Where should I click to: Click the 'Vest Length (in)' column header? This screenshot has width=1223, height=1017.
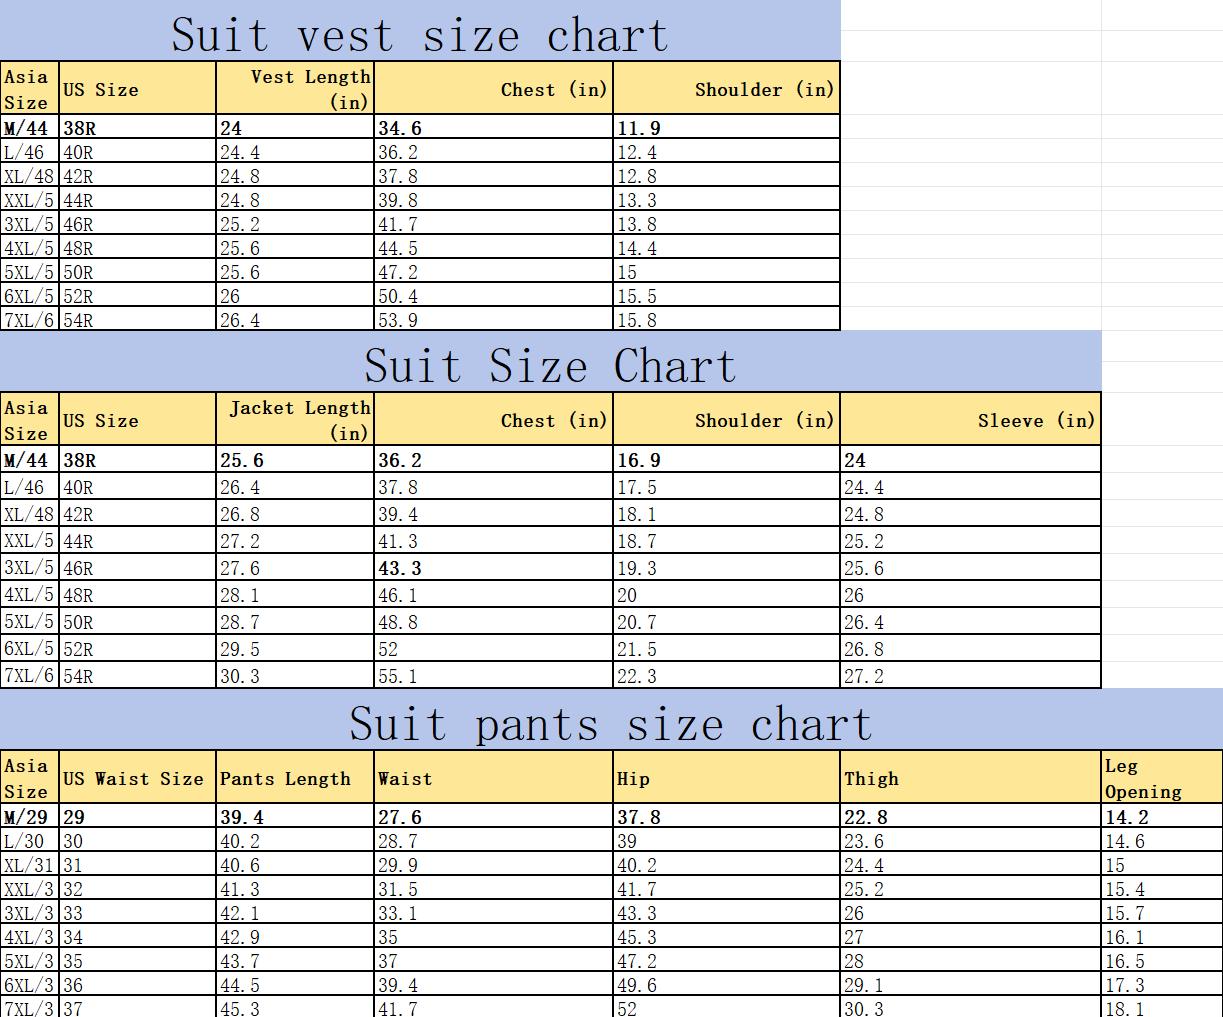296,88
